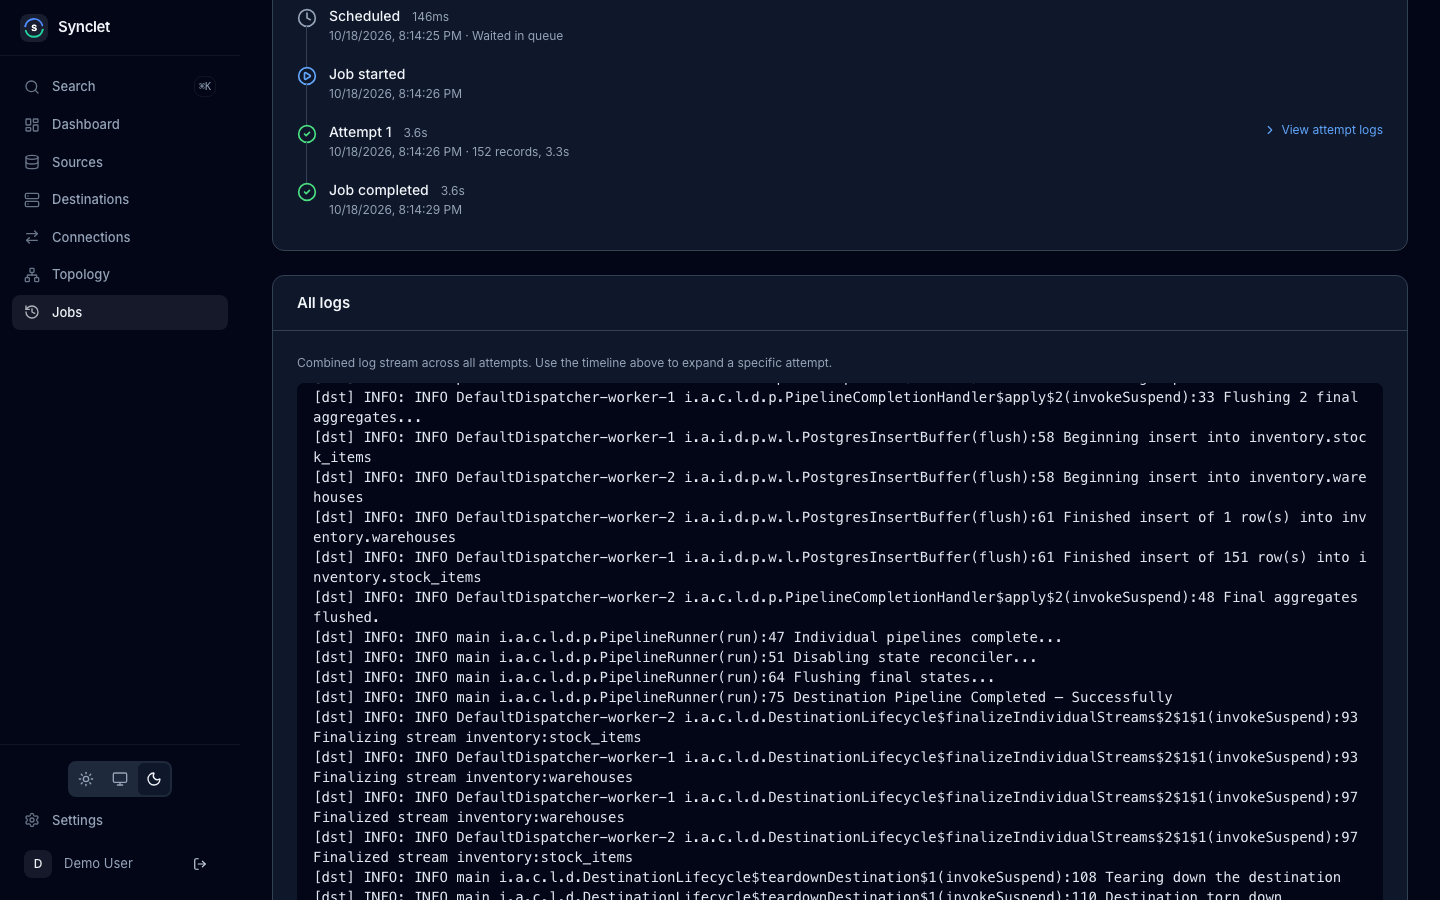Viewport: 1440px width, 900px height.
Task: Click the Demo User name
Action: 98,864
